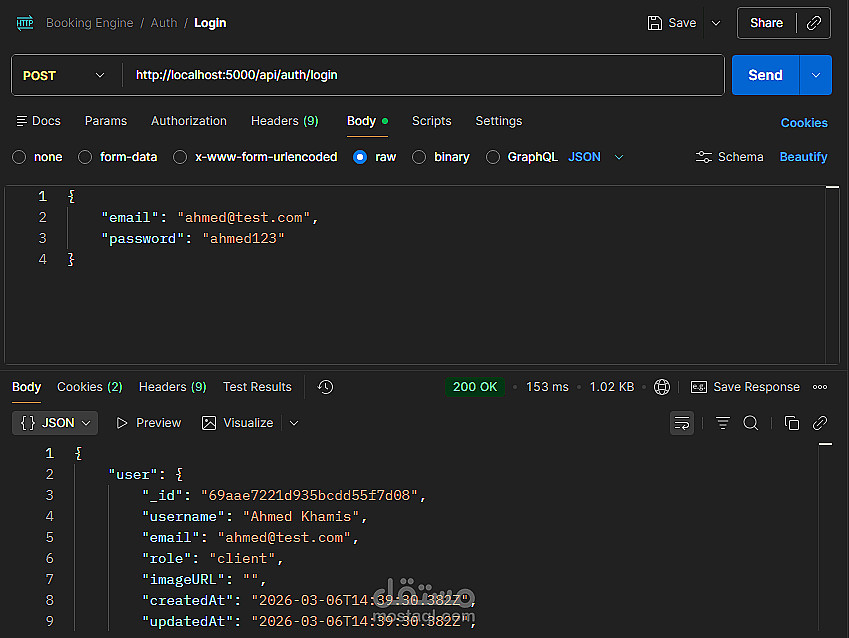
Task: Expand the Send button dropdown arrow
Action: (x=816, y=75)
